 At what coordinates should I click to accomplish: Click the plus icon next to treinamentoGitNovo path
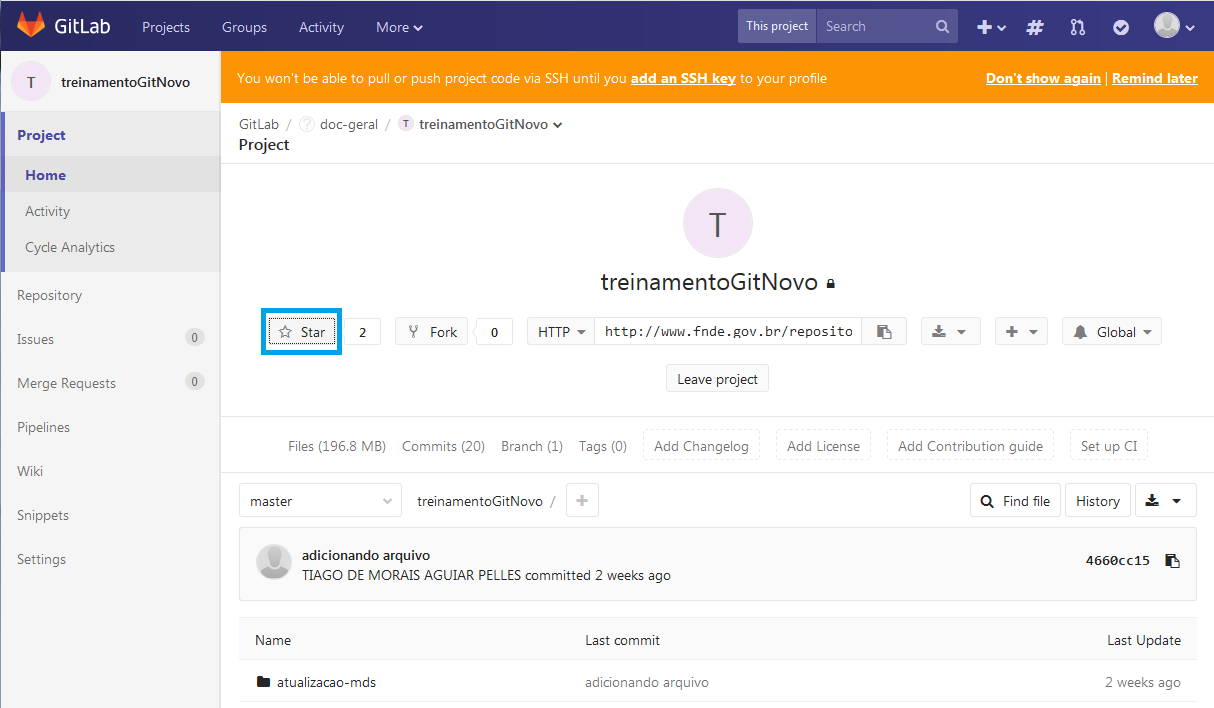582,500
